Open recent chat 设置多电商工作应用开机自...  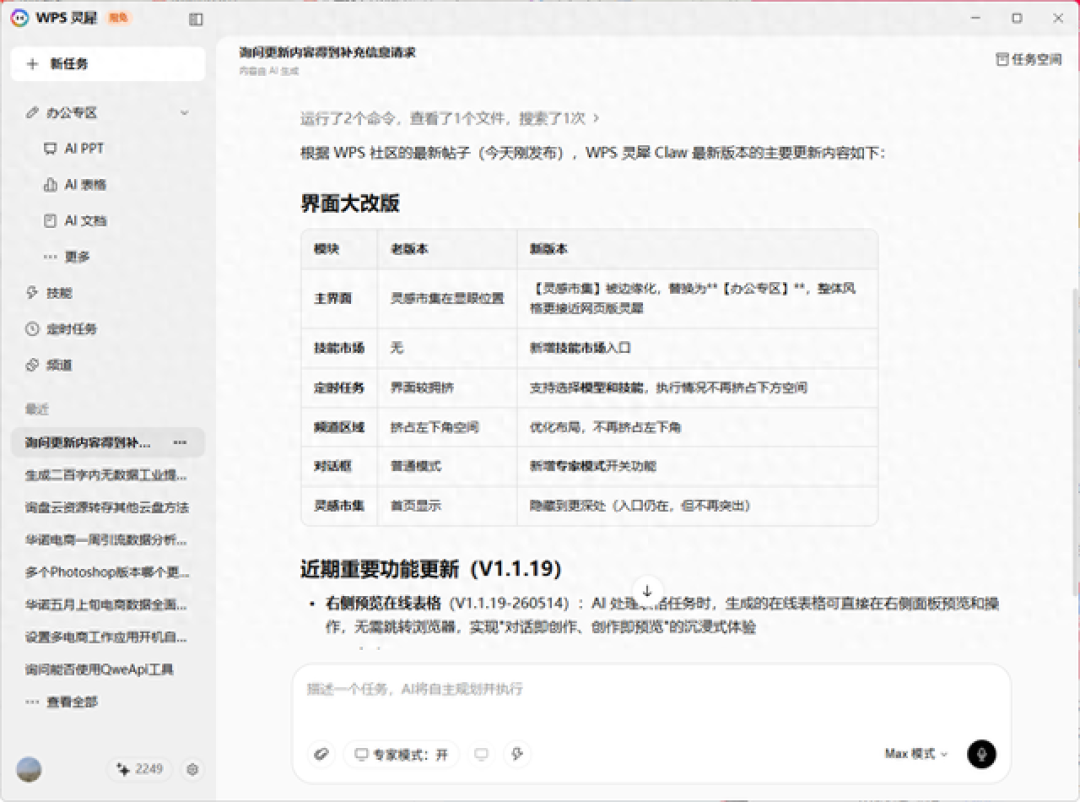click(x=106, y=637)
